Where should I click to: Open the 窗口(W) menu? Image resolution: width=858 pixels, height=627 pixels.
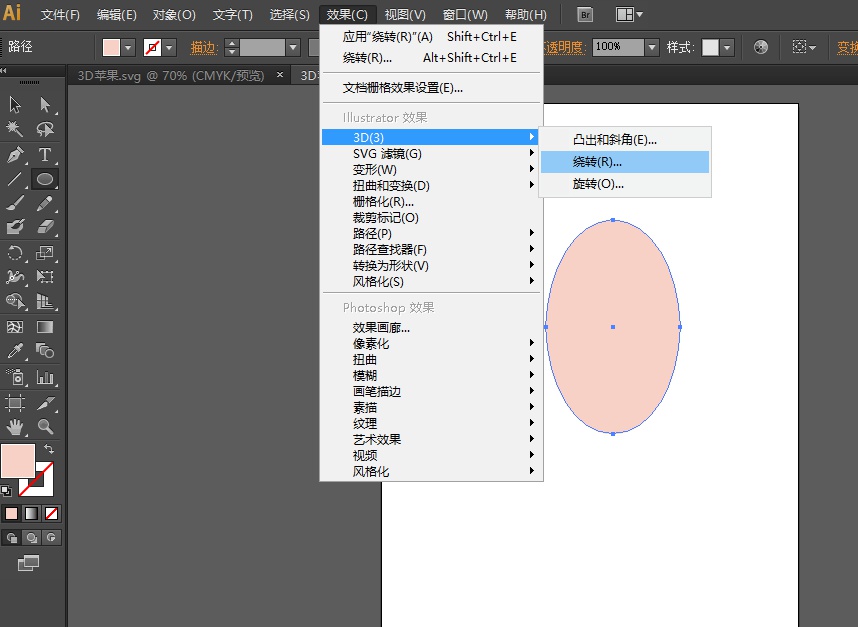coord(464,14)
